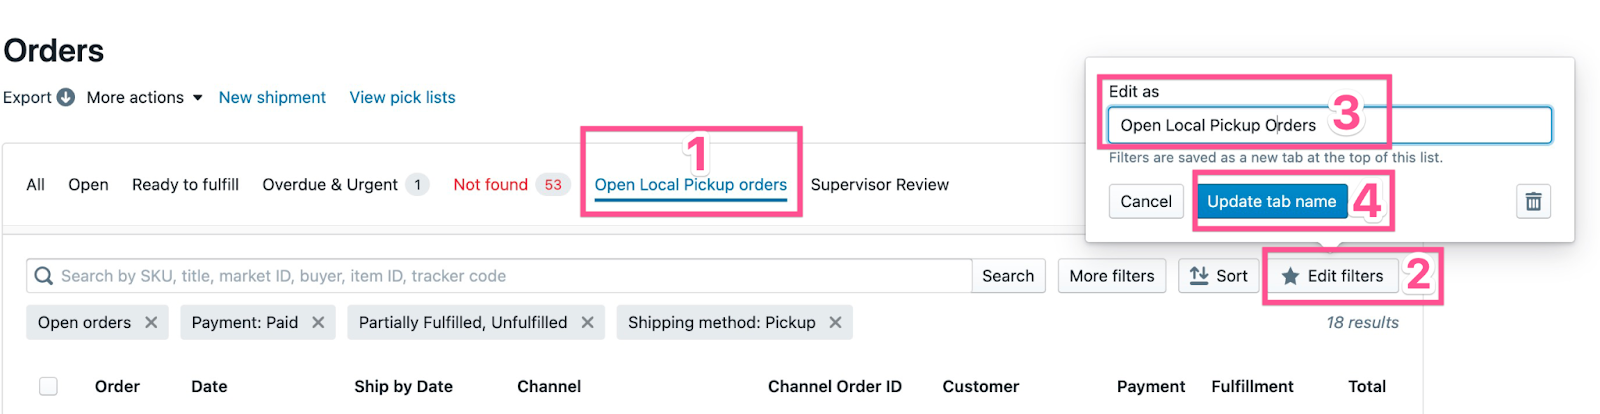Click the Export download icon
Image resolution: width=1600 pixels, height=414 pixels.
click(x=66, y=97)
